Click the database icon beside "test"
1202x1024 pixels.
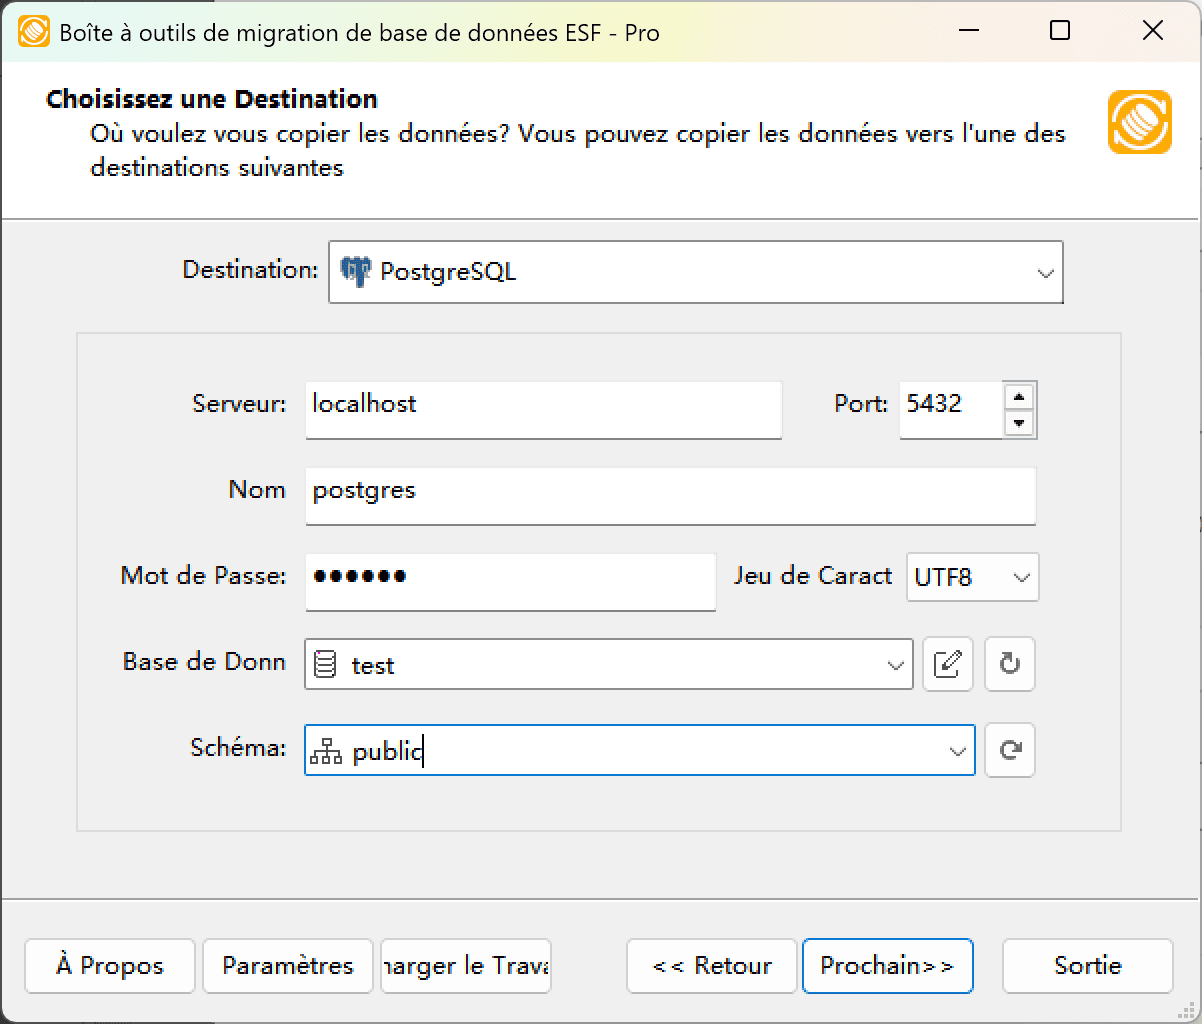pyautogui.click(x=327, y=664)
